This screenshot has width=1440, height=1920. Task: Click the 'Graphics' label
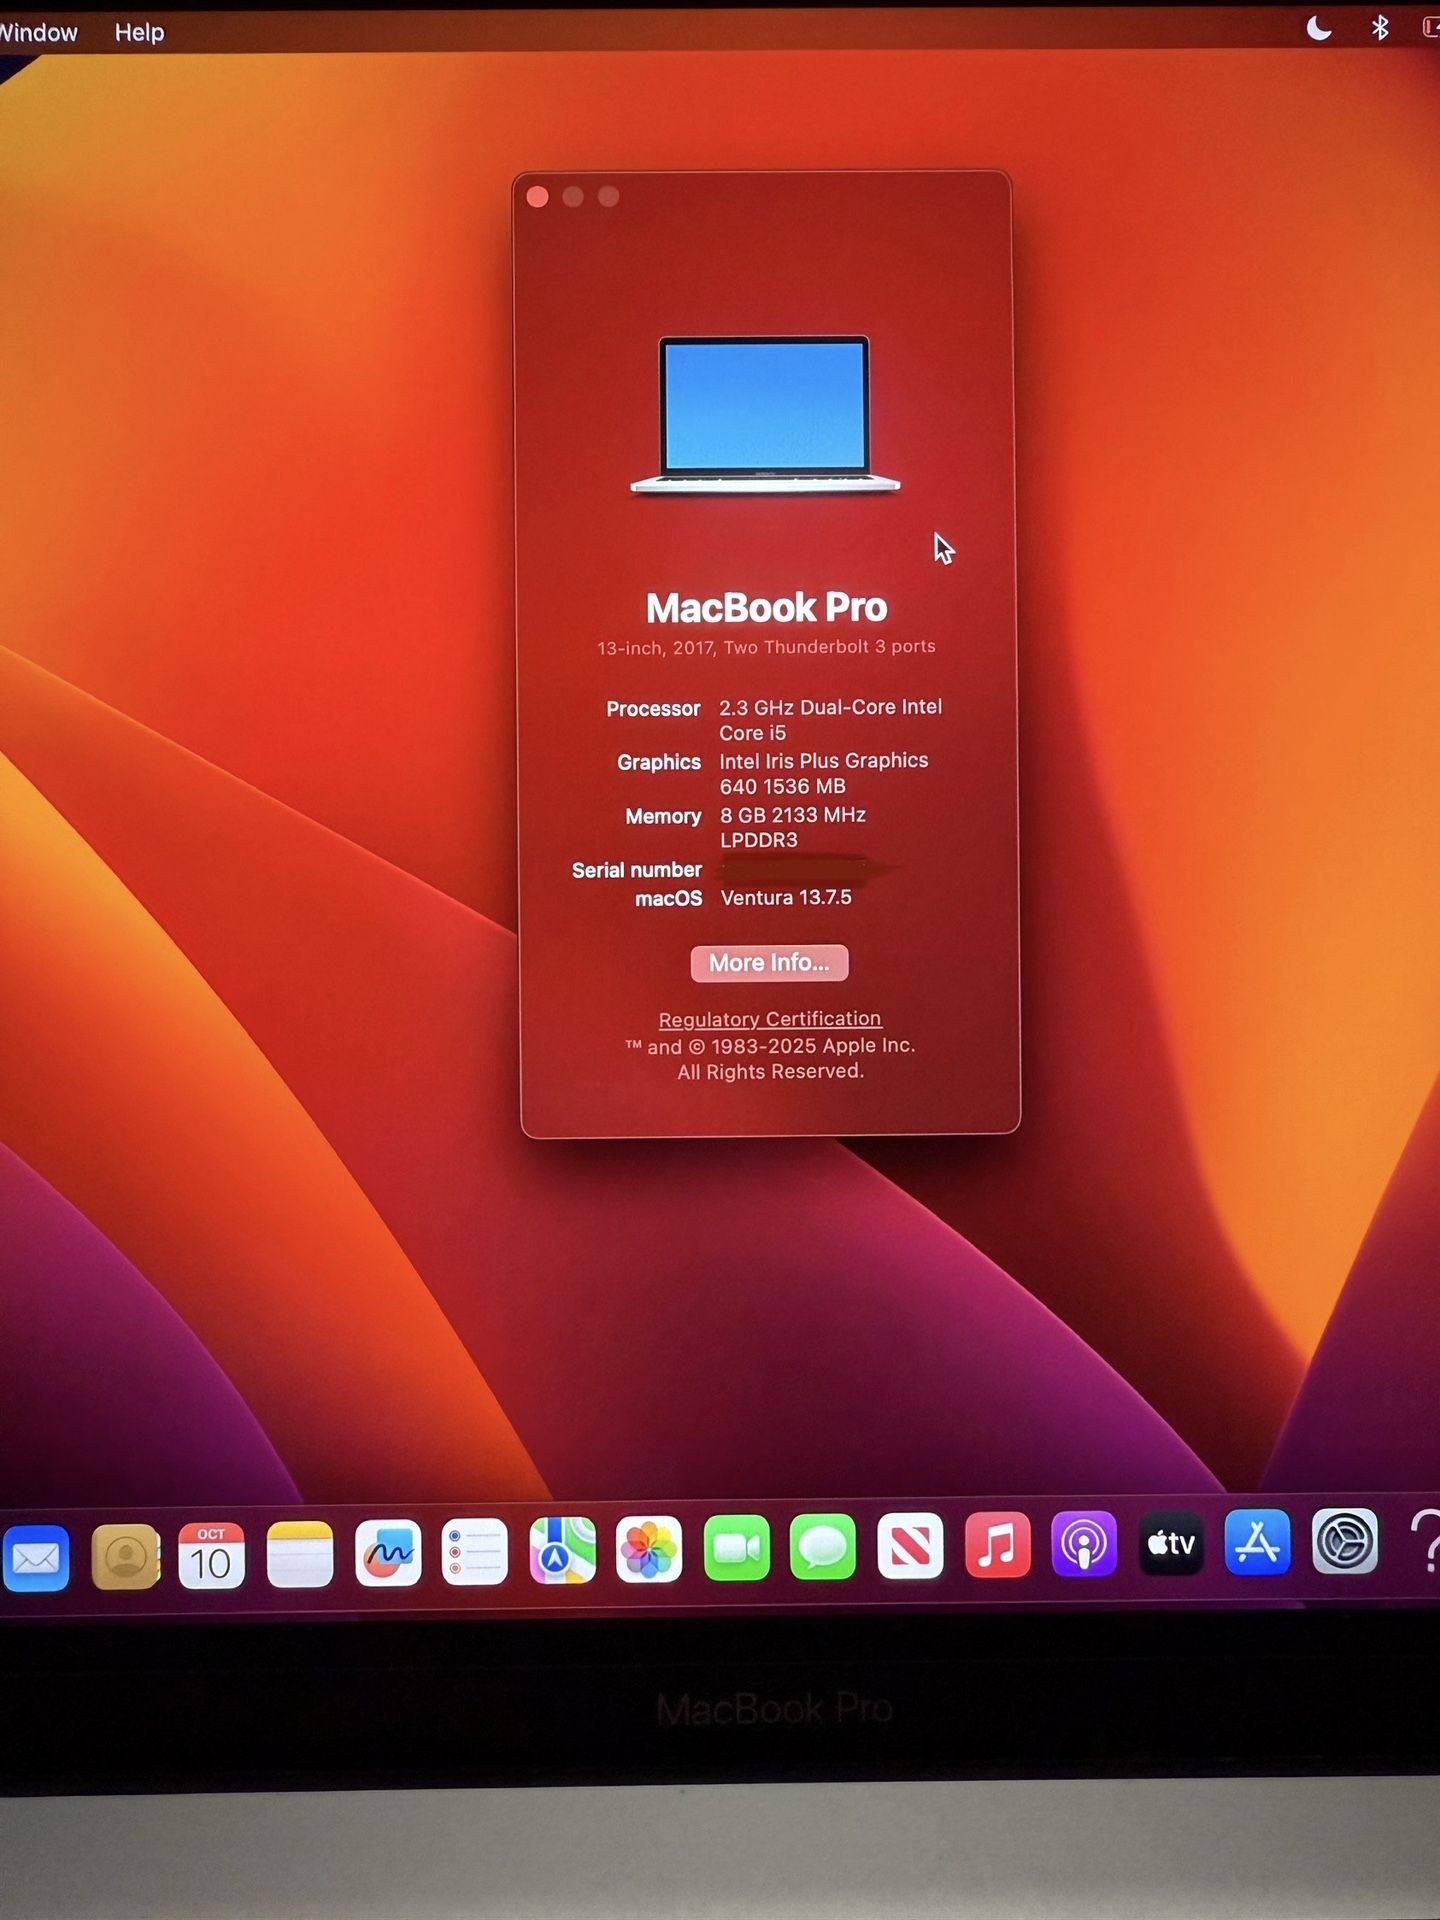659,762
